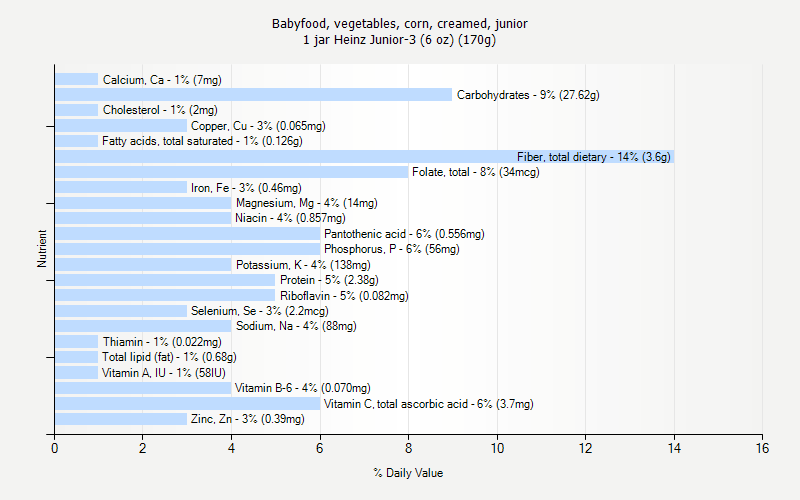This screenshot has width=800, height=500.
Task: Click the 'Phosphorus, P - 6% (56mg)' label
Action: pos(392,249)
